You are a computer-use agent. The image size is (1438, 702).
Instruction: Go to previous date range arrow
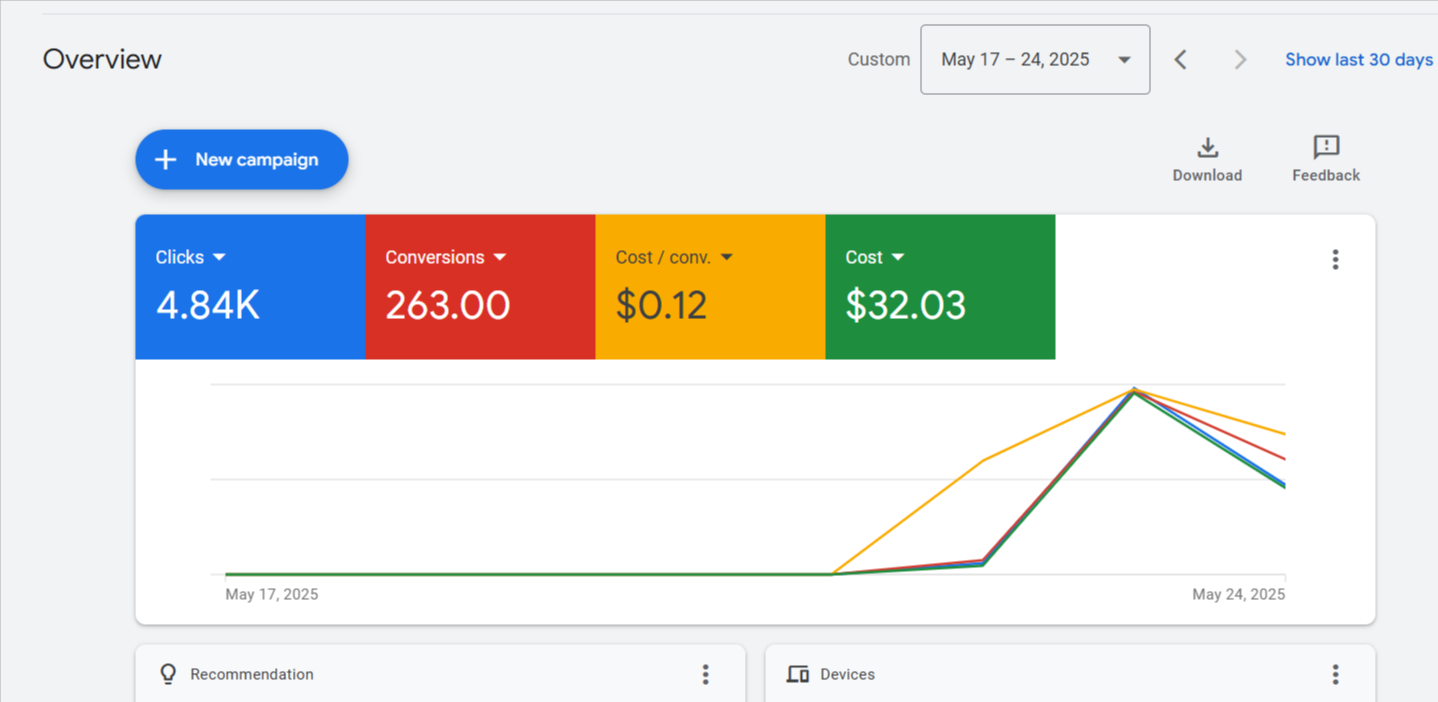point(1180,60)
